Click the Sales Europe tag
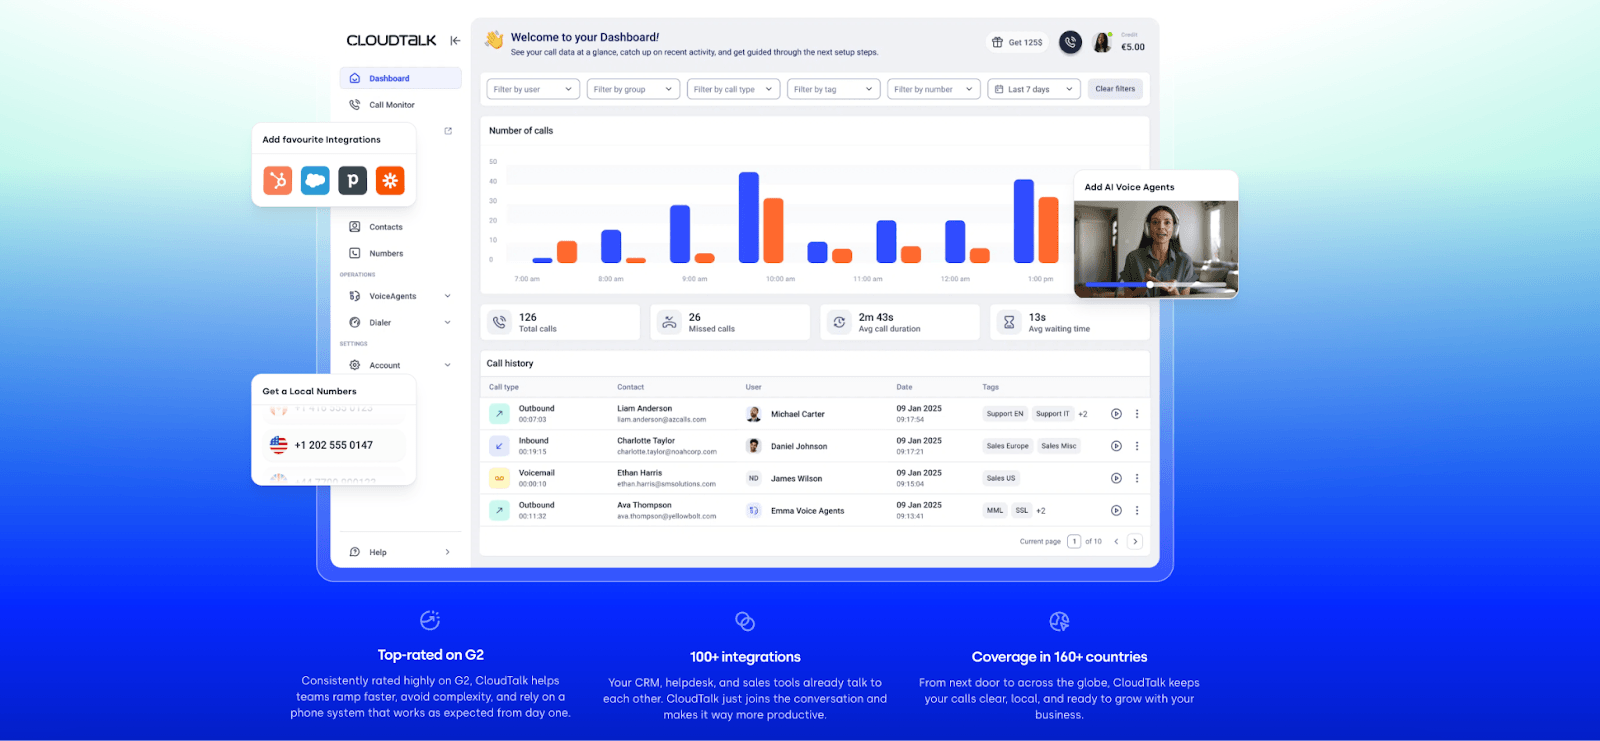Image resolution: width=1600 pixels, height=741 pixels. [x=1007, y=446]
